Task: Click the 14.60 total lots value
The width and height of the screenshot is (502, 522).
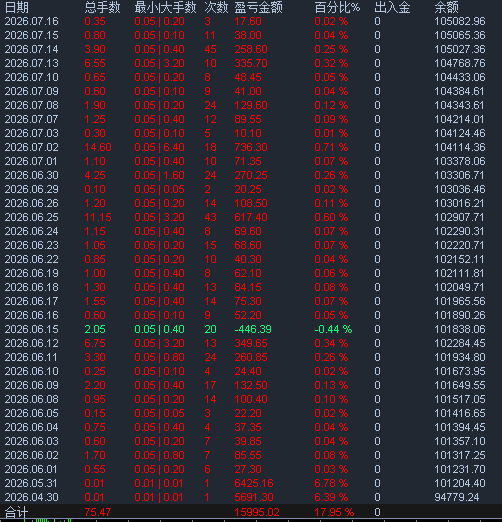Action: tap(98, 147)
